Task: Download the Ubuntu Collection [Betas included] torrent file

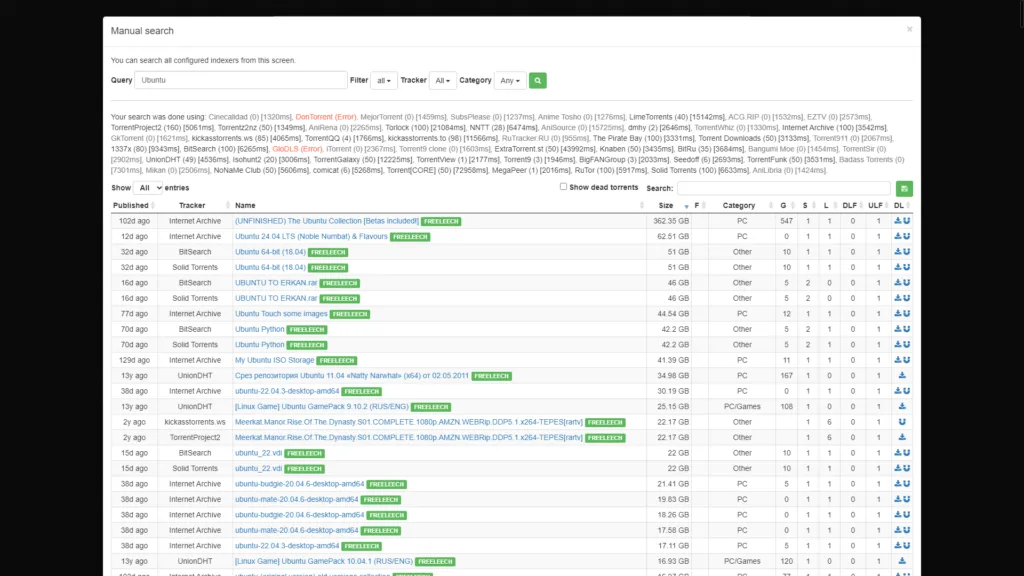Action: click(899, 220)
